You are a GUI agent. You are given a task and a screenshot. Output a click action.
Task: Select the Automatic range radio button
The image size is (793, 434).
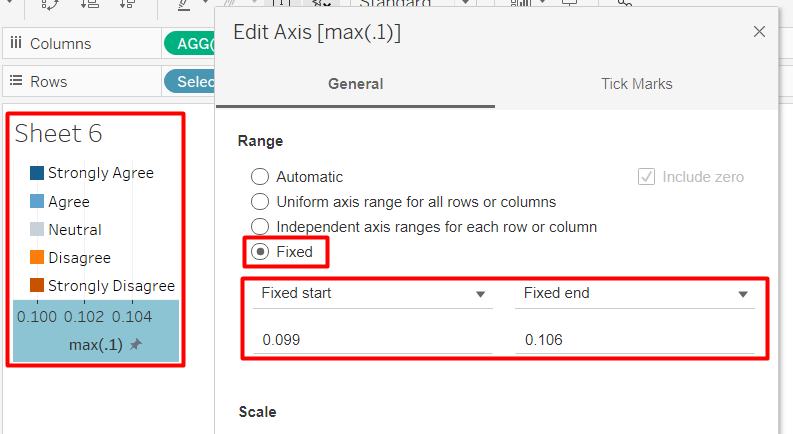[260, 177]
